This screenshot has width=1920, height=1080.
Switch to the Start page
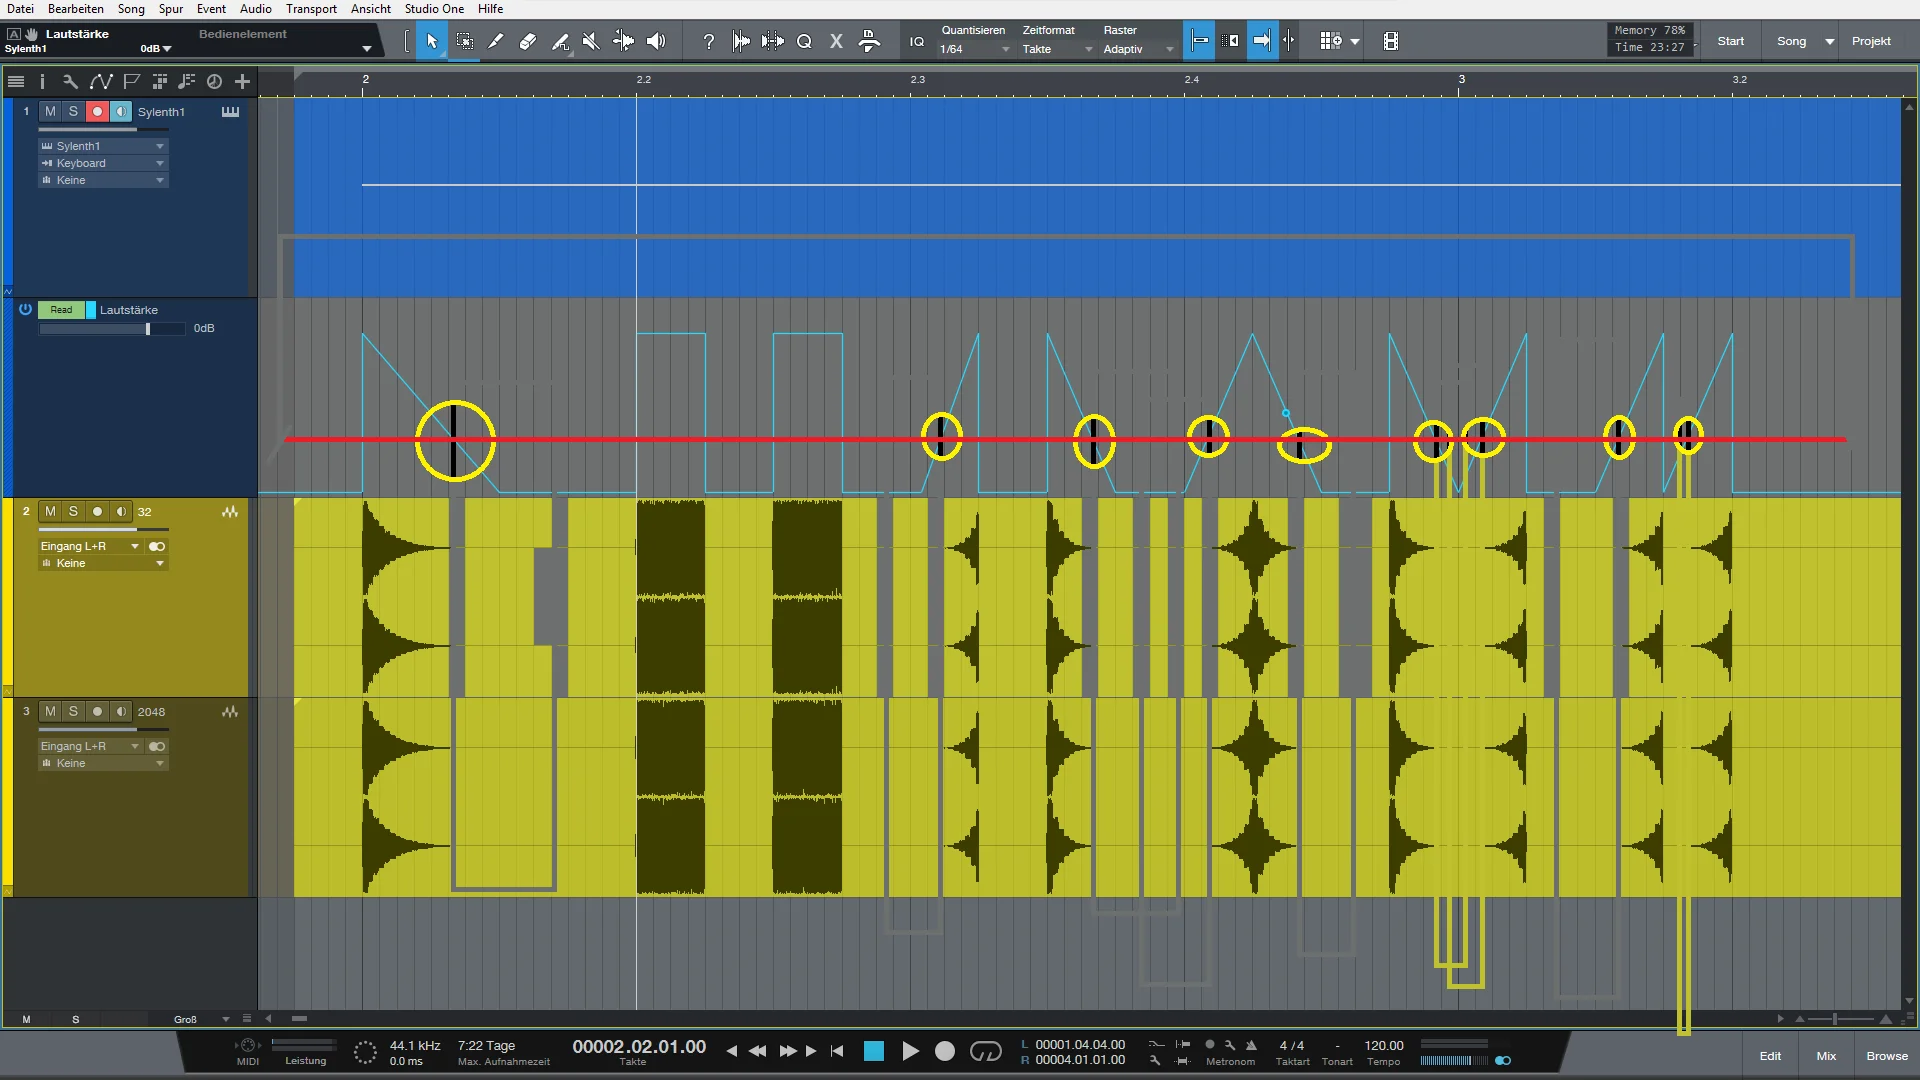(1730, 41)
